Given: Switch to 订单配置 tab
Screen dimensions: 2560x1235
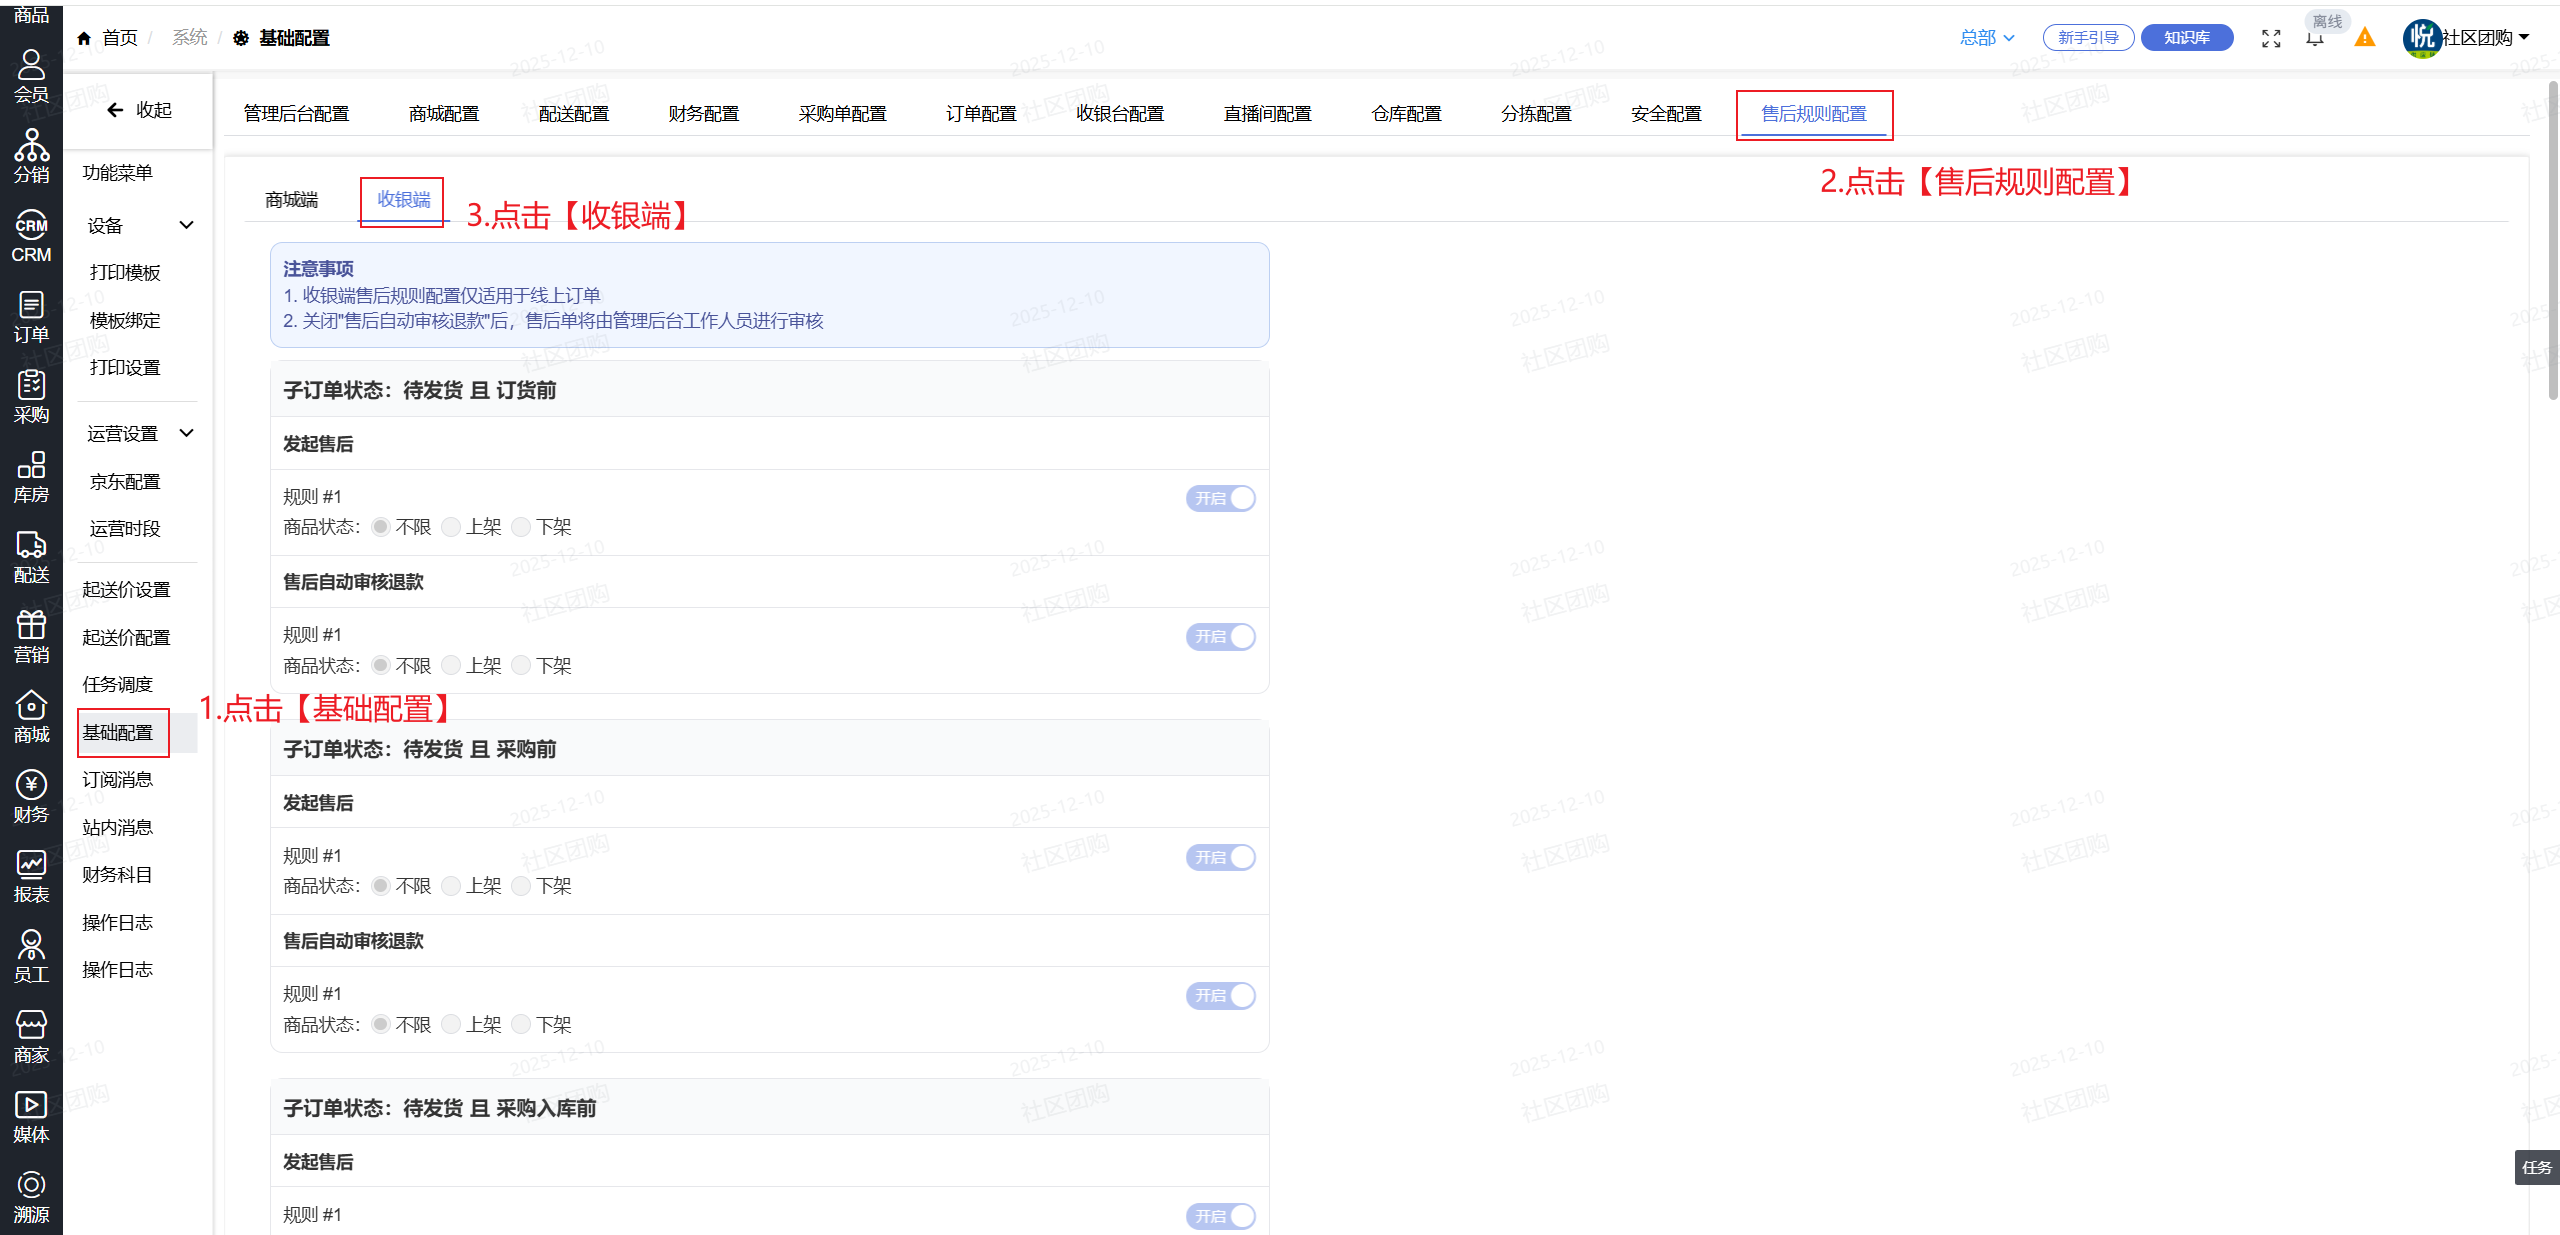Looking at the screenshot, I should (x=980, y=114).
